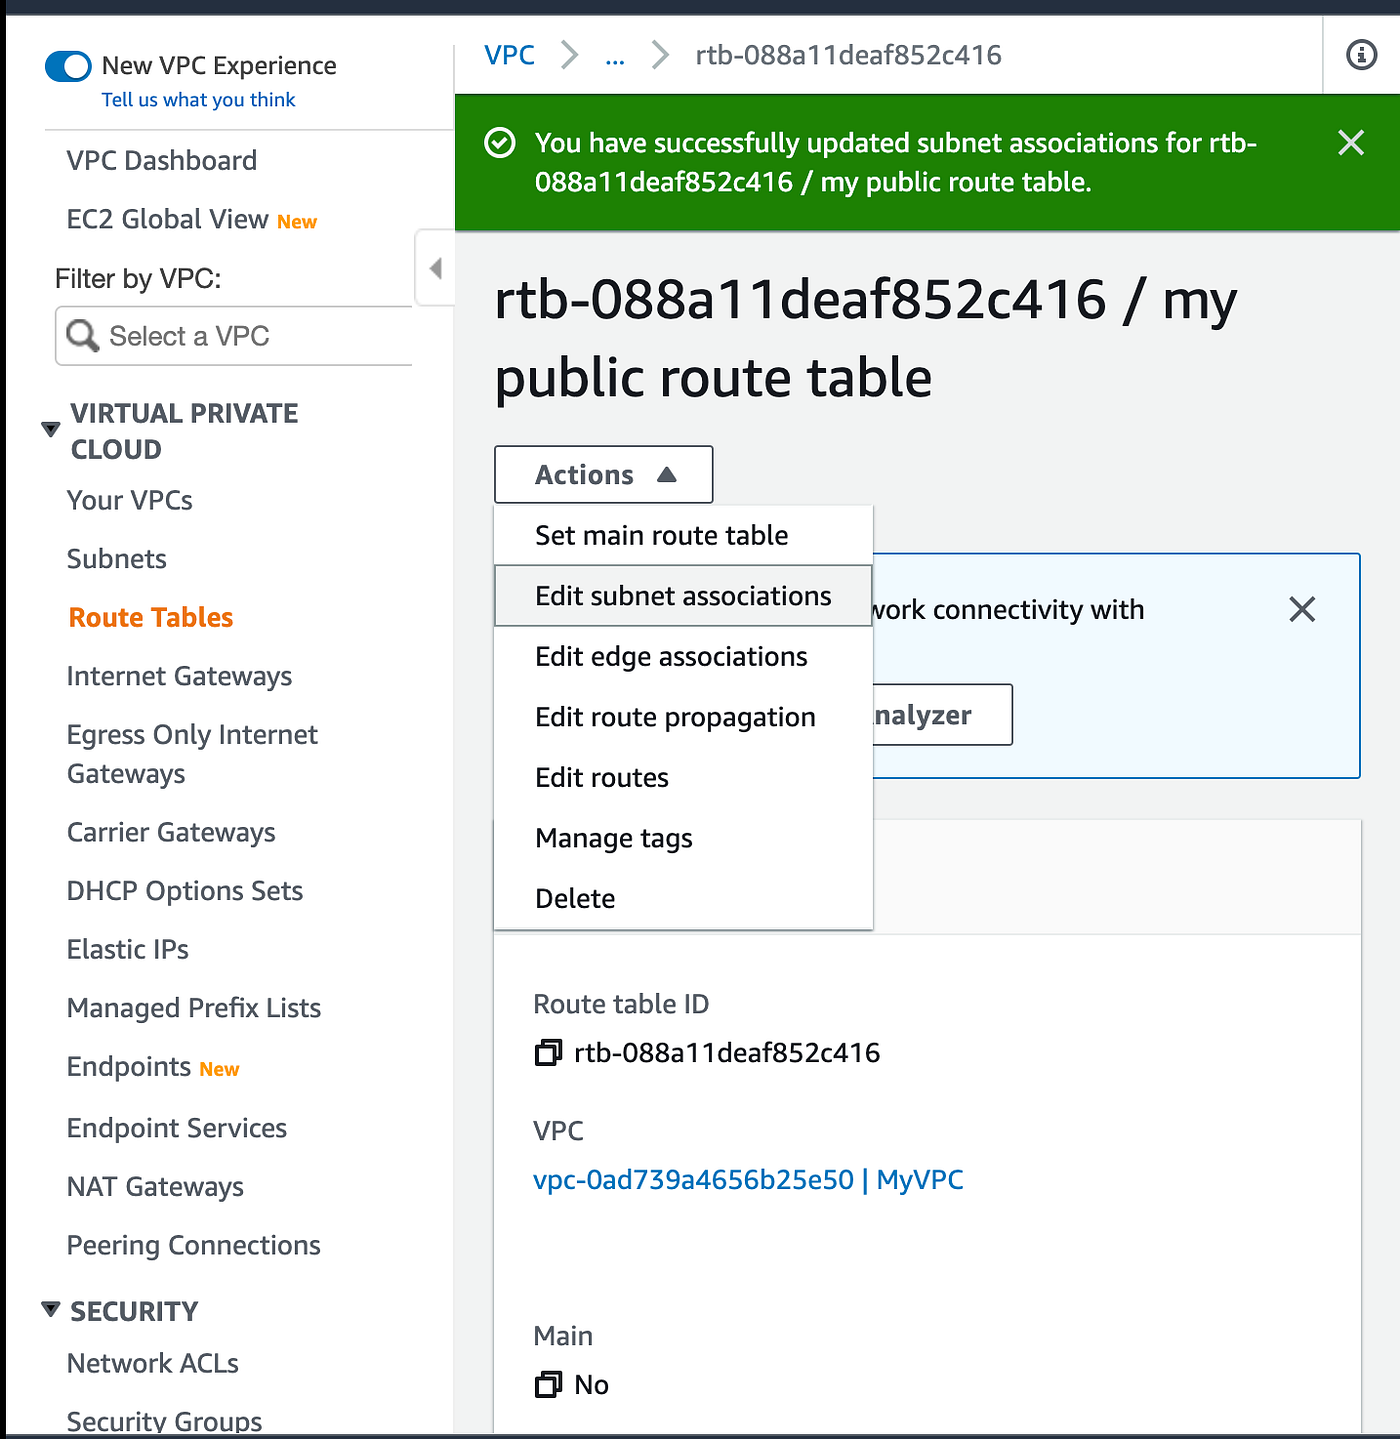Select Manage tags option
The image size is (1400, 1439).
coord(613,838)
